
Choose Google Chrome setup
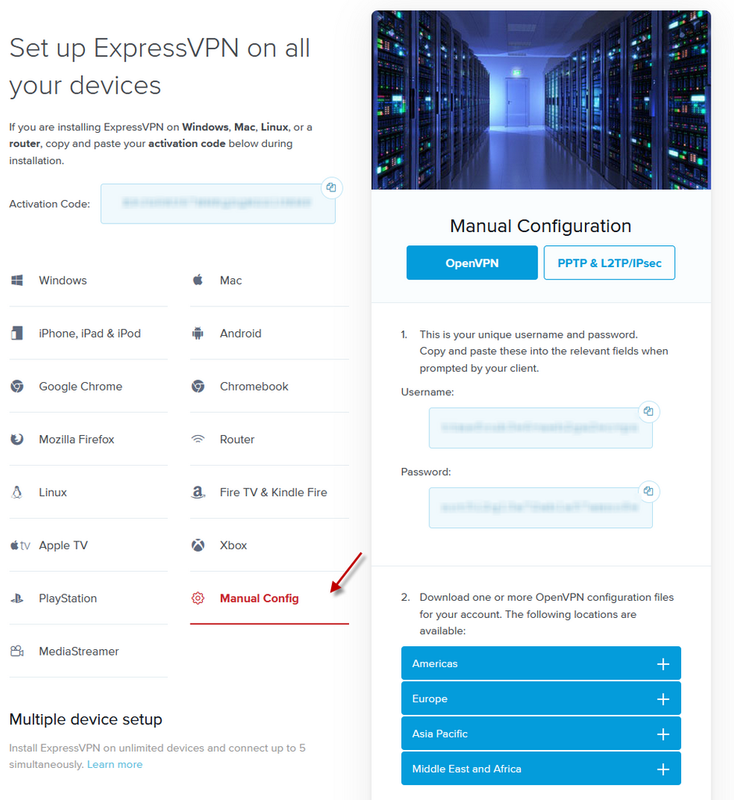tap(88, 387)
